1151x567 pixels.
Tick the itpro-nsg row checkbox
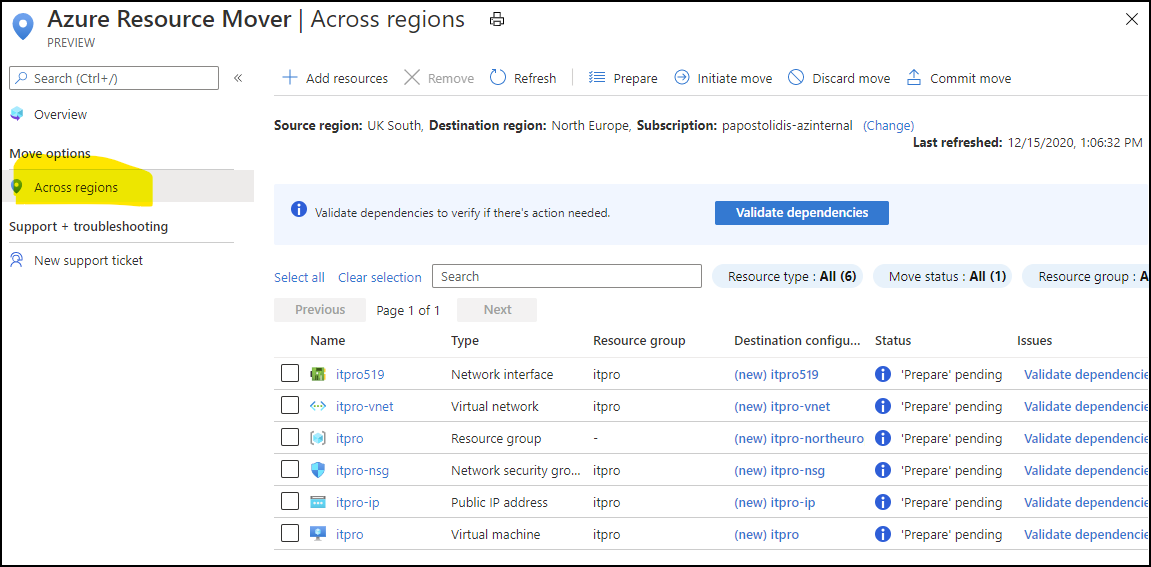pyautogui.click(x=290, y=470)
